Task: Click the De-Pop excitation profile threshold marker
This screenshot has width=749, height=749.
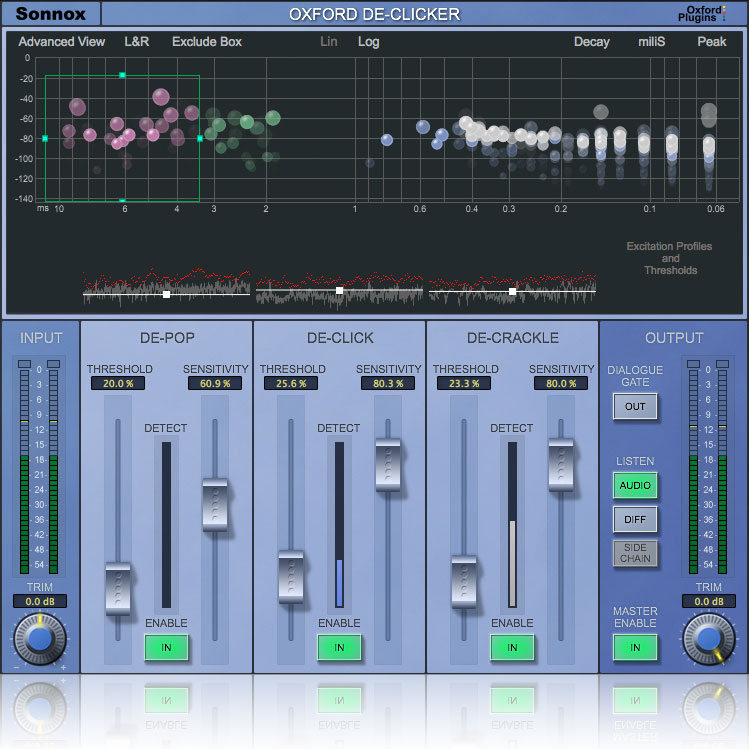Action: click(x=166, y=294)
